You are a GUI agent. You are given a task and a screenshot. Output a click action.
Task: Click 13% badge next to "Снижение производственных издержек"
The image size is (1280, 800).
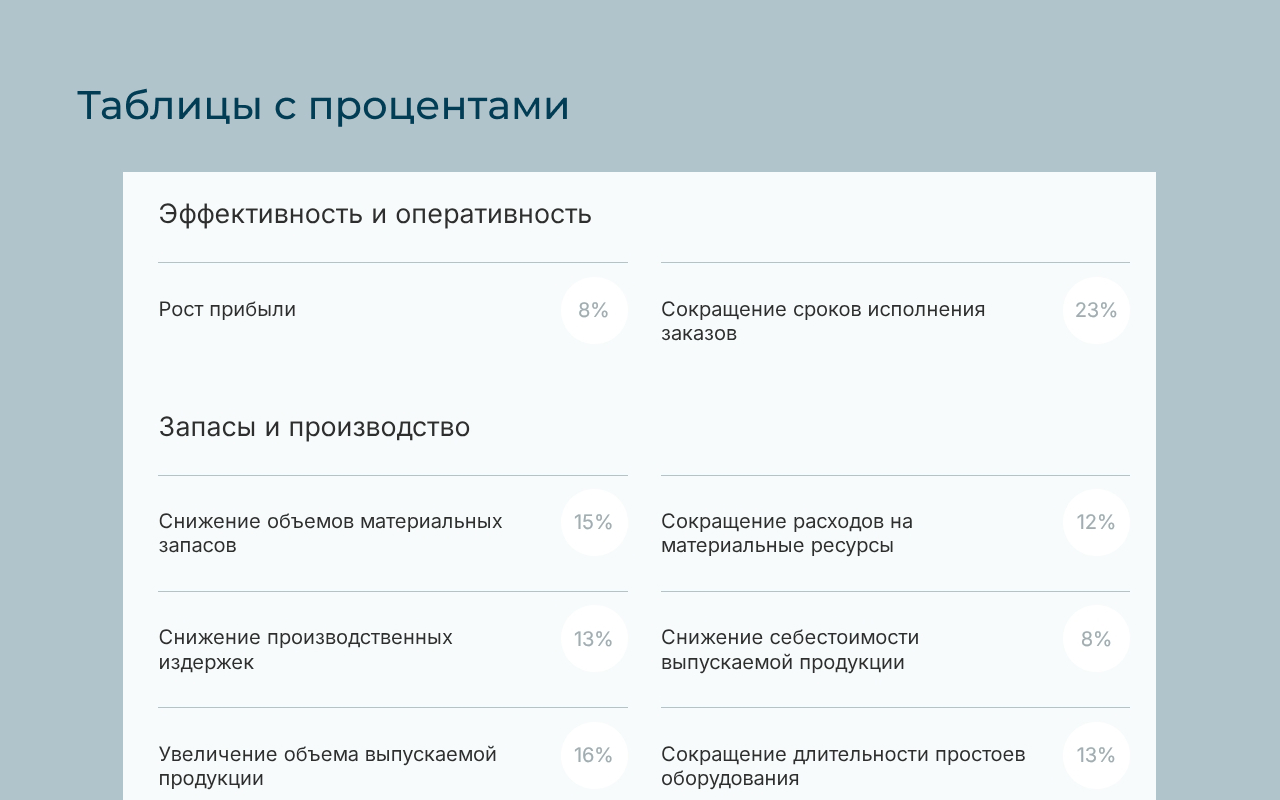[594, 639]
